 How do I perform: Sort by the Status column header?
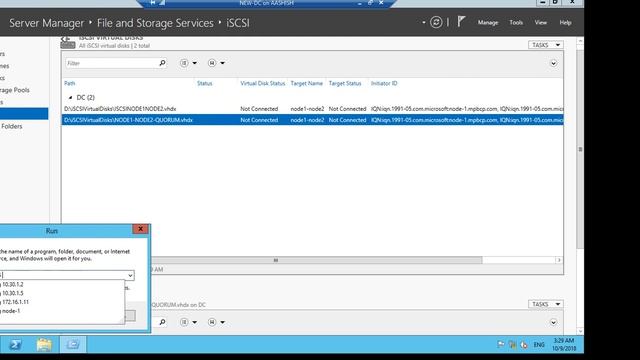point(204,83)
